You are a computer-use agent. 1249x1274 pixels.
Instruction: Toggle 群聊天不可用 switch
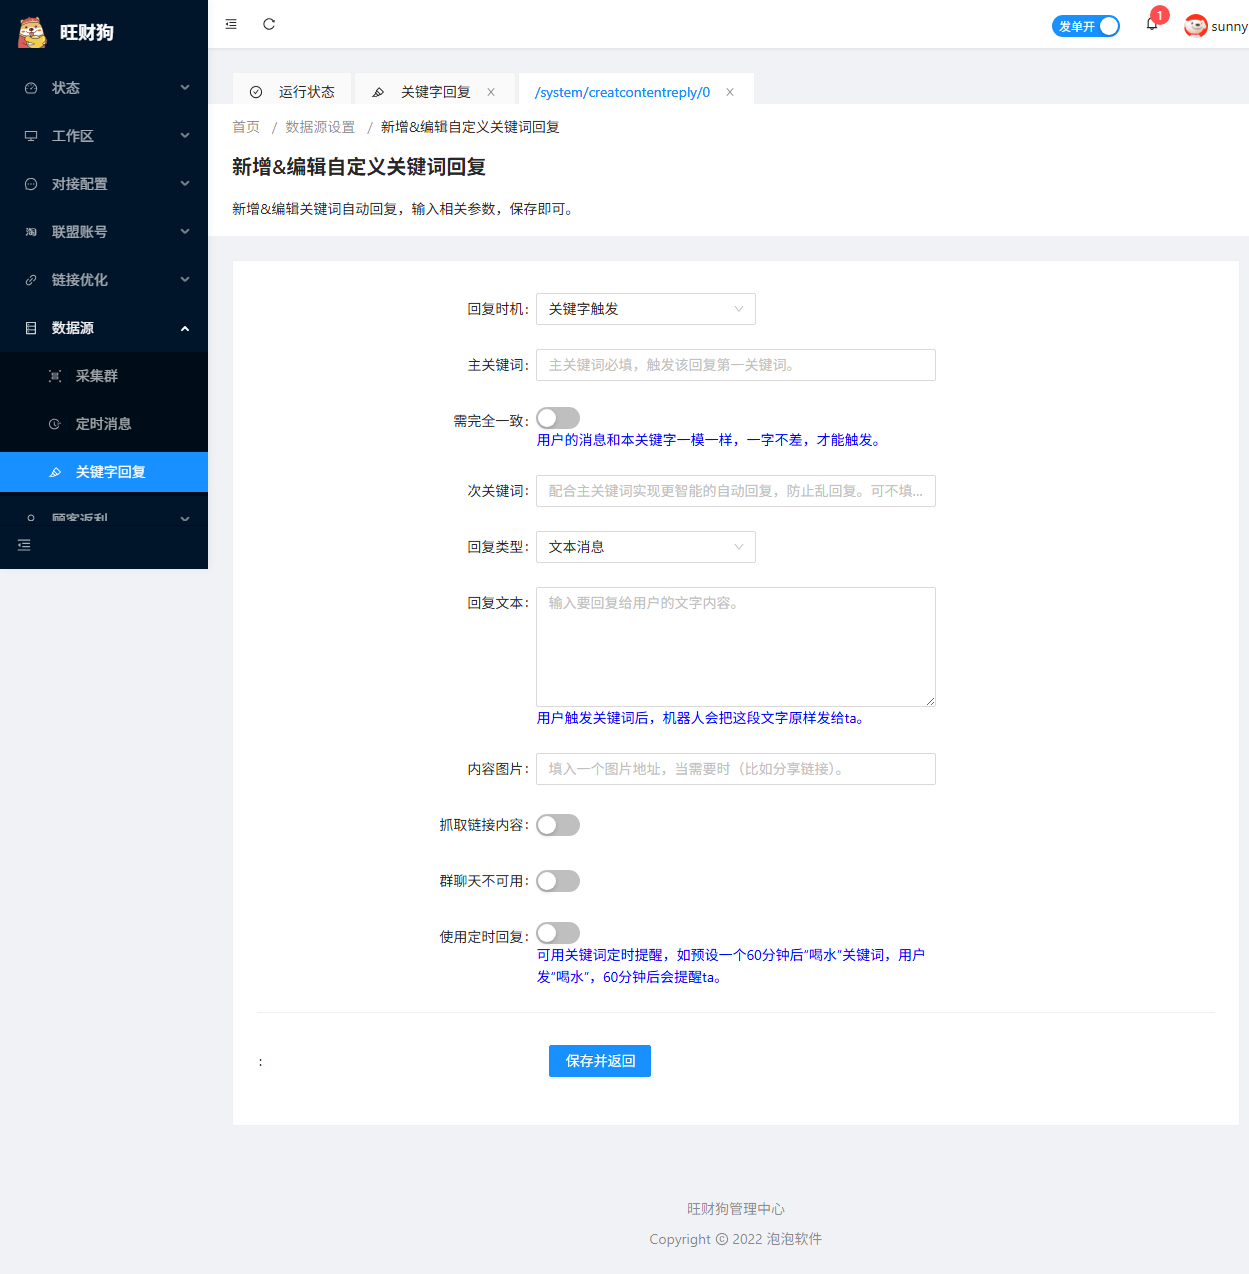(x=558, y=881)
